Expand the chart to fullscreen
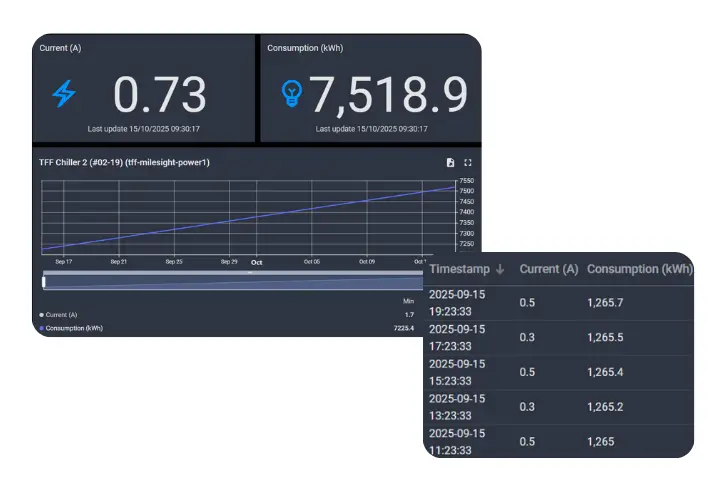This screenshot has height=478, width=720. click(x=467, y=162)
